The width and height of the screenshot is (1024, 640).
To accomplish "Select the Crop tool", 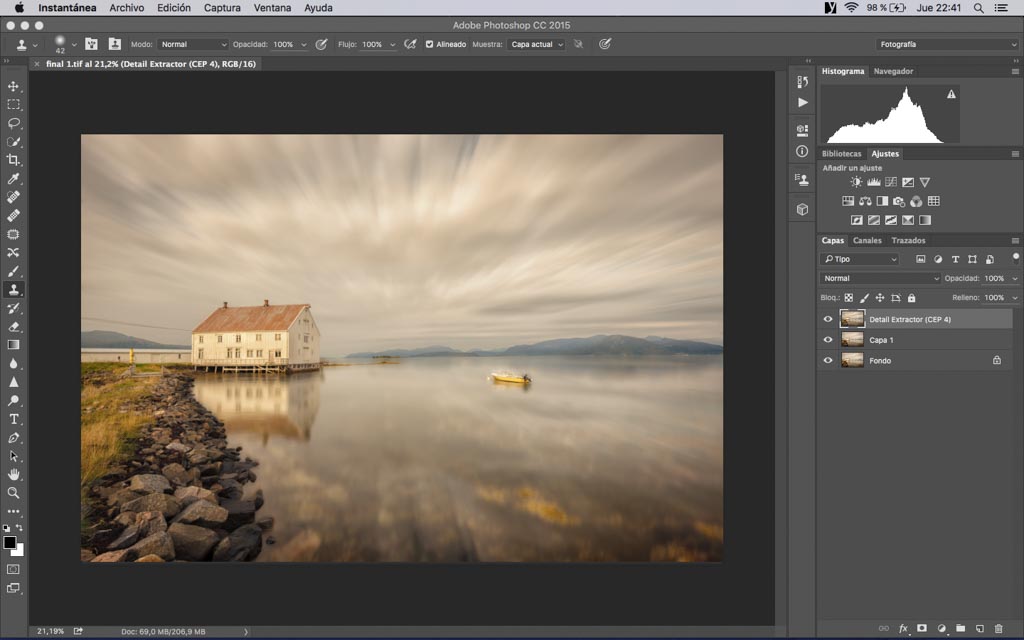I will point(13,160).
